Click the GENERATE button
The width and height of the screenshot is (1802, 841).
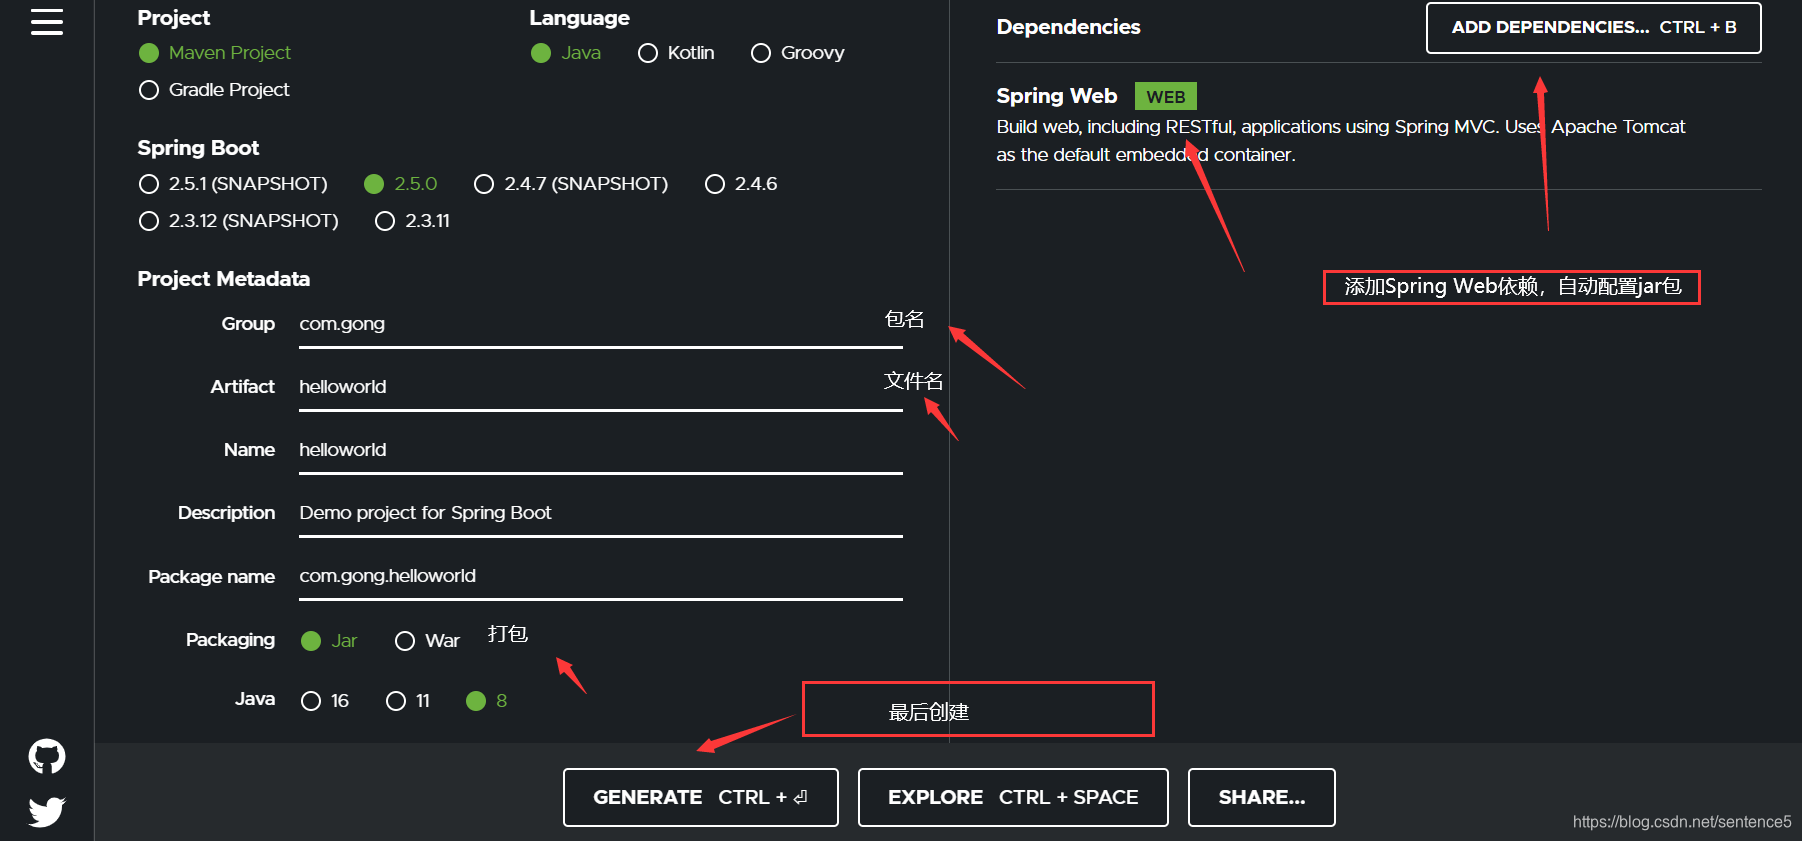701,797
